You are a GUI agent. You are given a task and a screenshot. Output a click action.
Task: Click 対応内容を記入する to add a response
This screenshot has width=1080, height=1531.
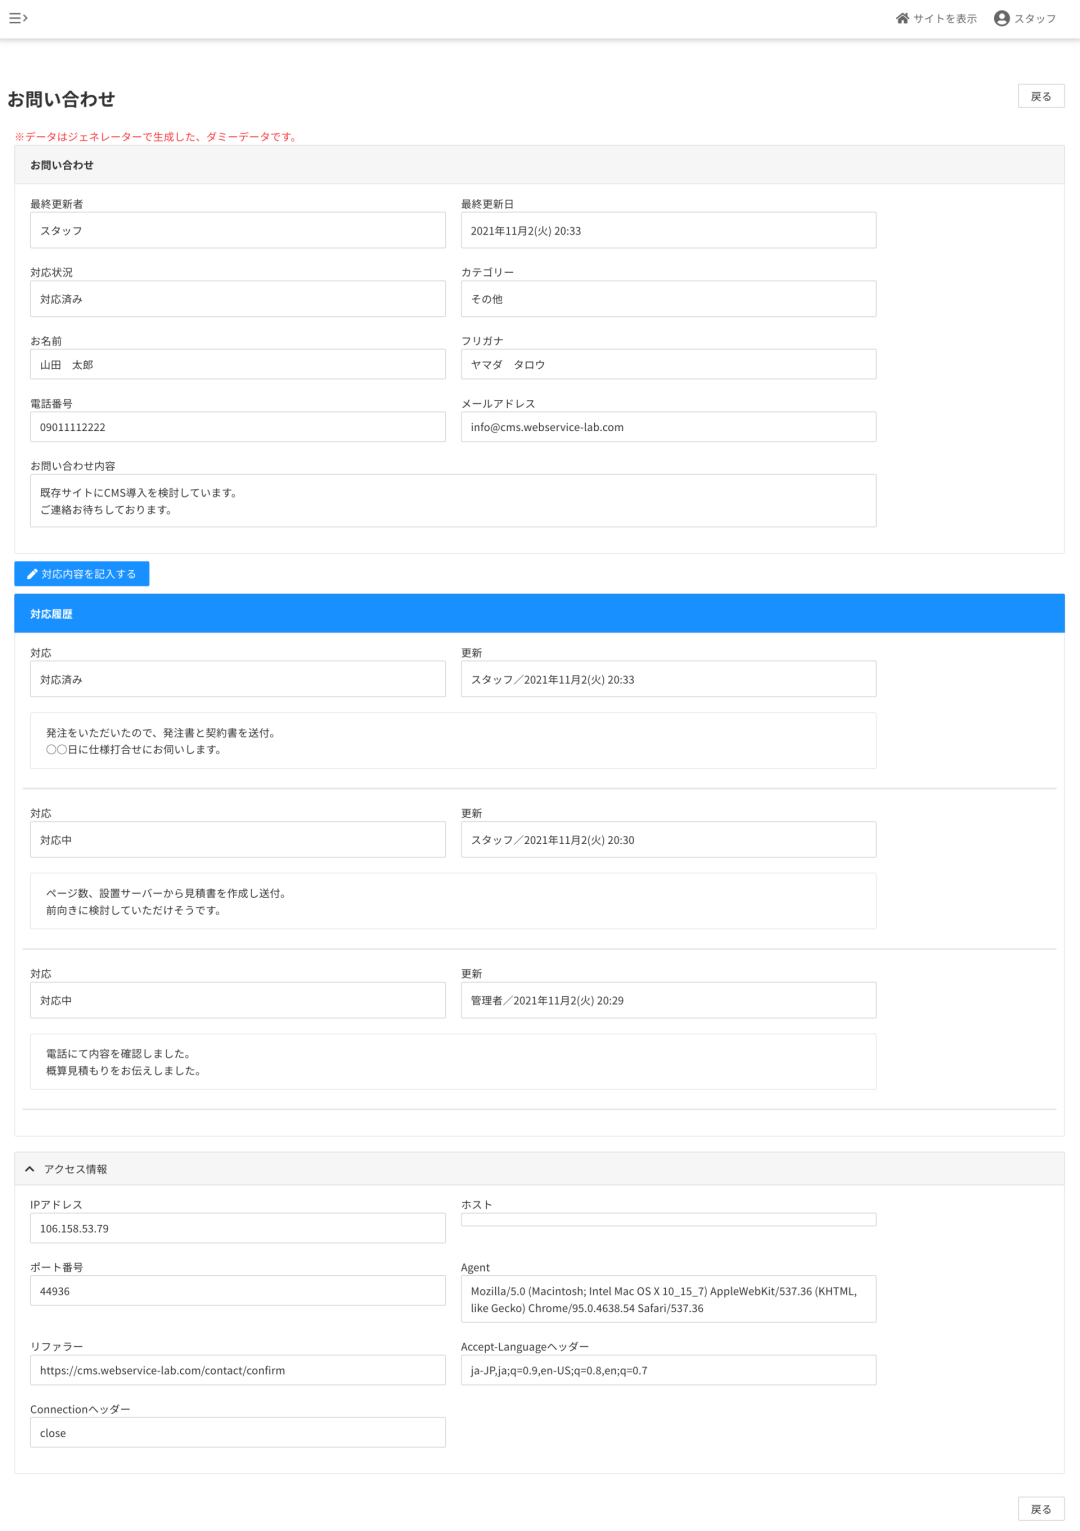(x=83, y=573)
